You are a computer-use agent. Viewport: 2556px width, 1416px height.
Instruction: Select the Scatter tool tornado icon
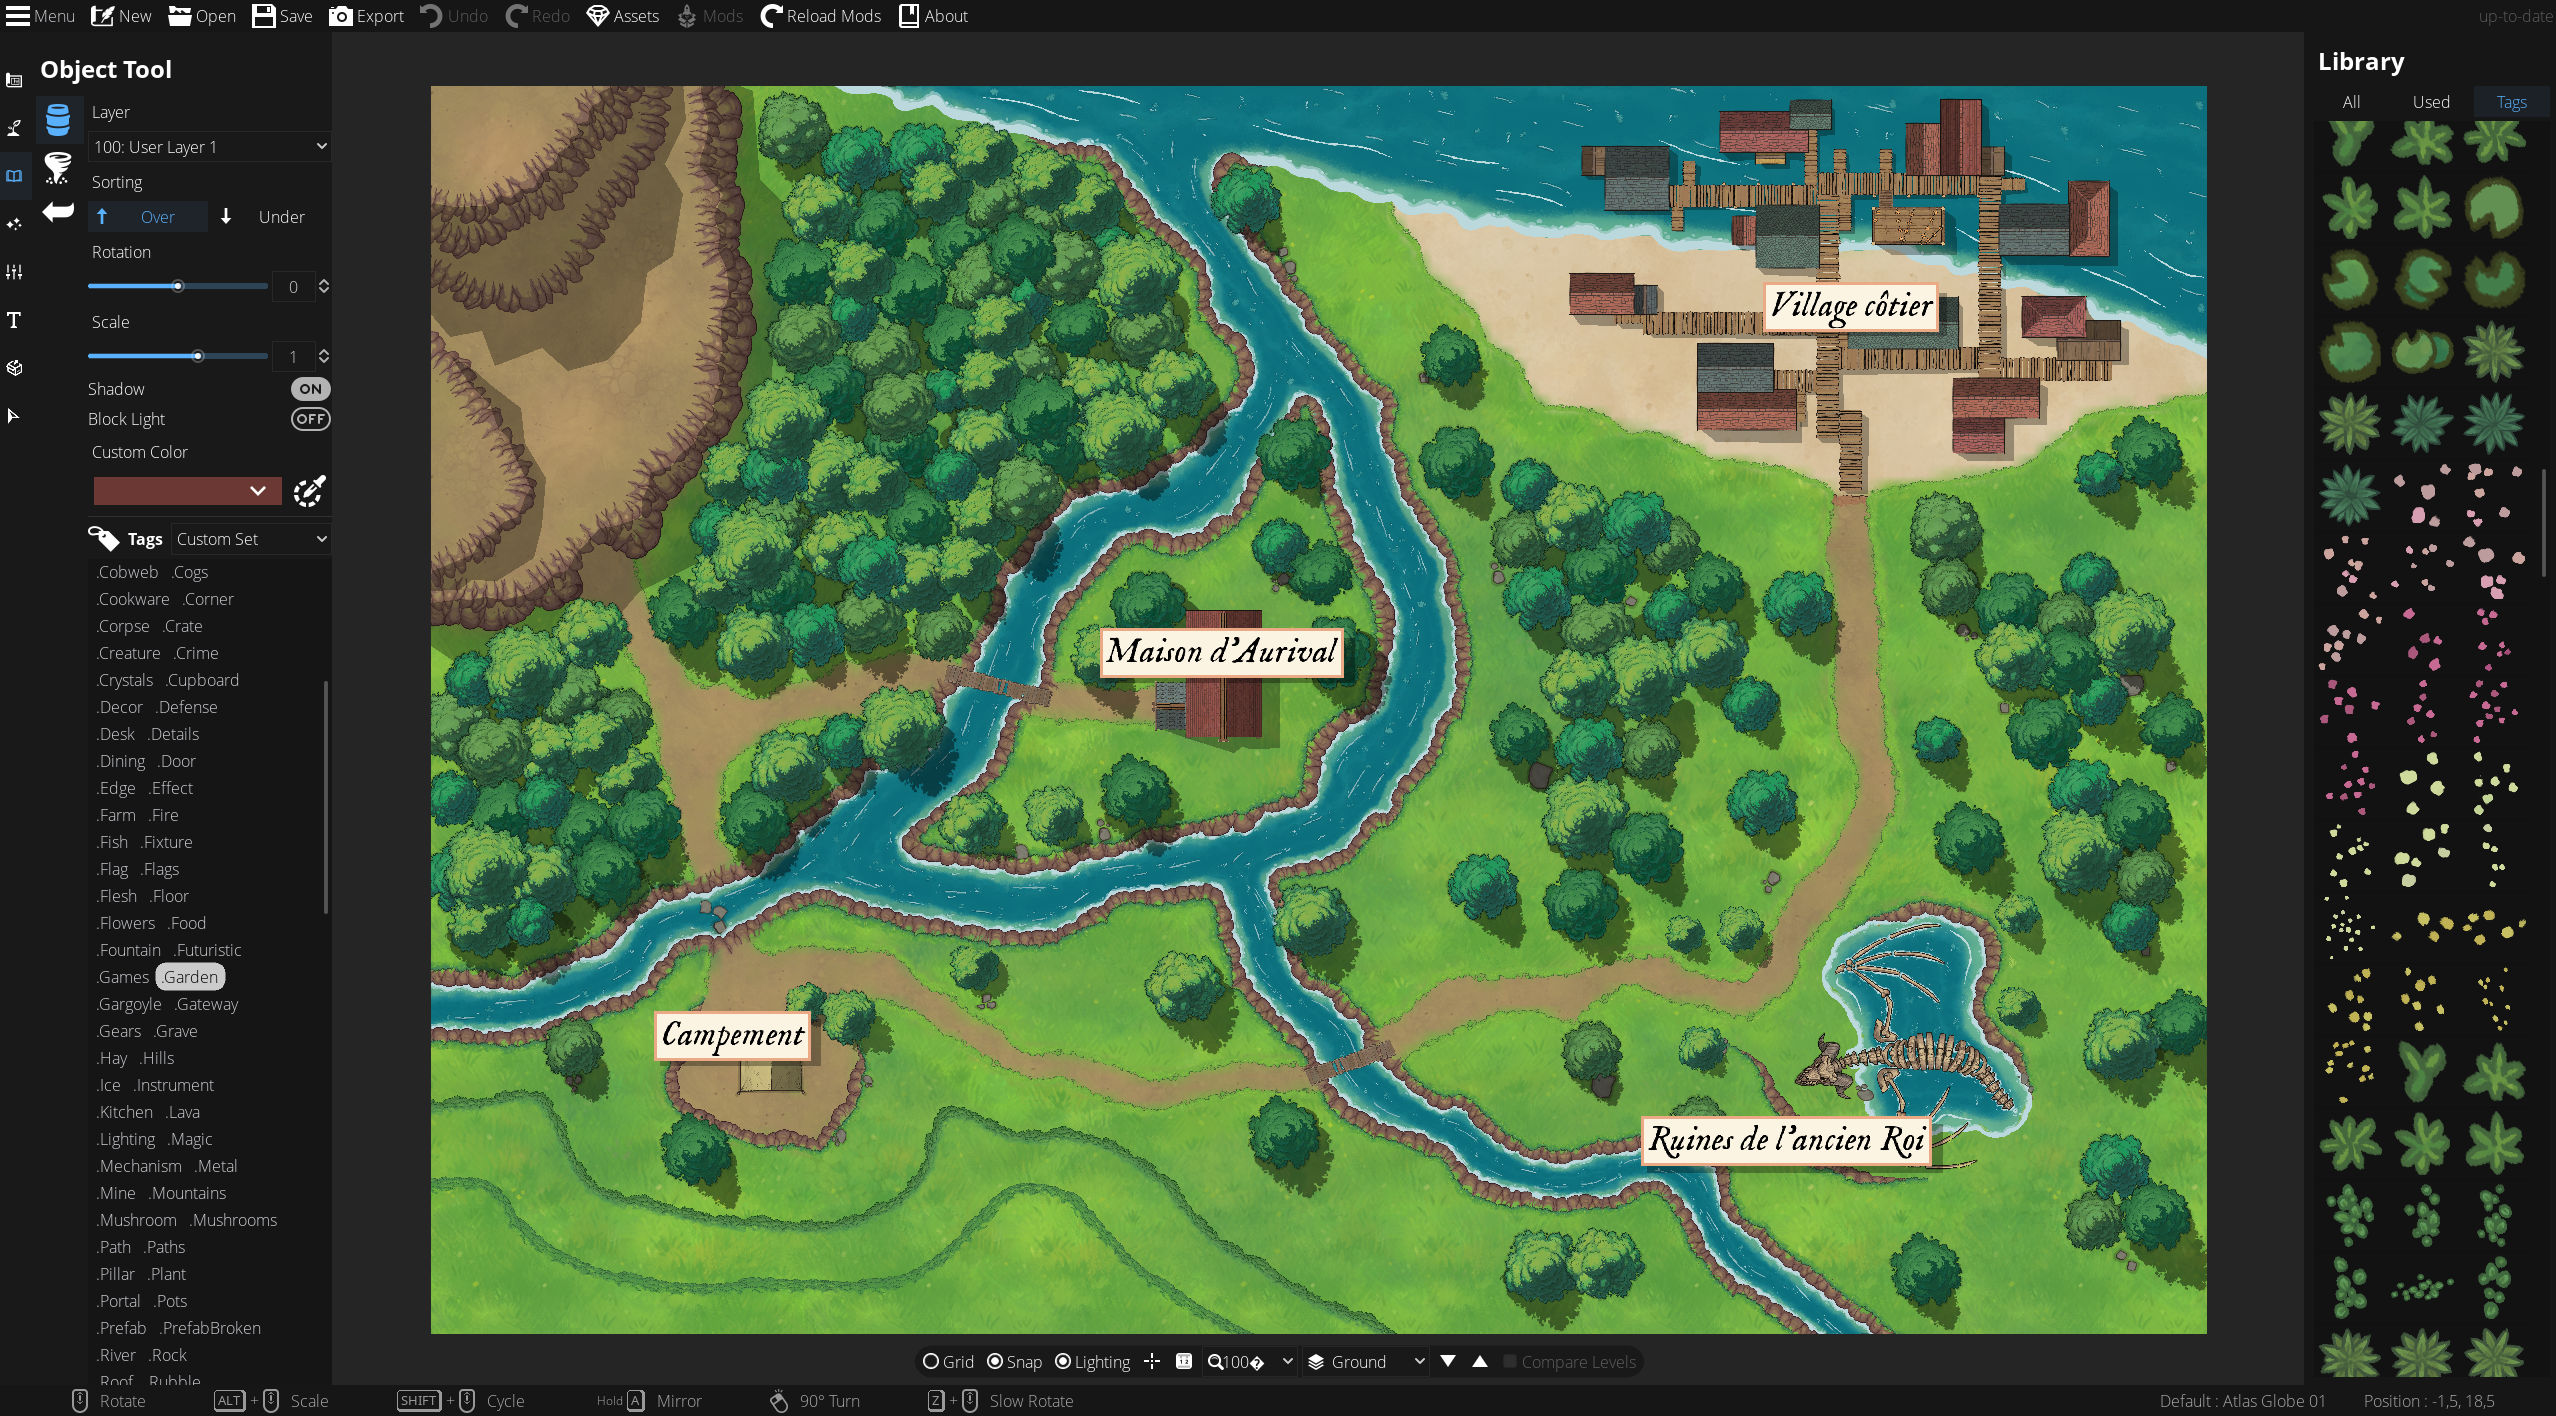58,167
